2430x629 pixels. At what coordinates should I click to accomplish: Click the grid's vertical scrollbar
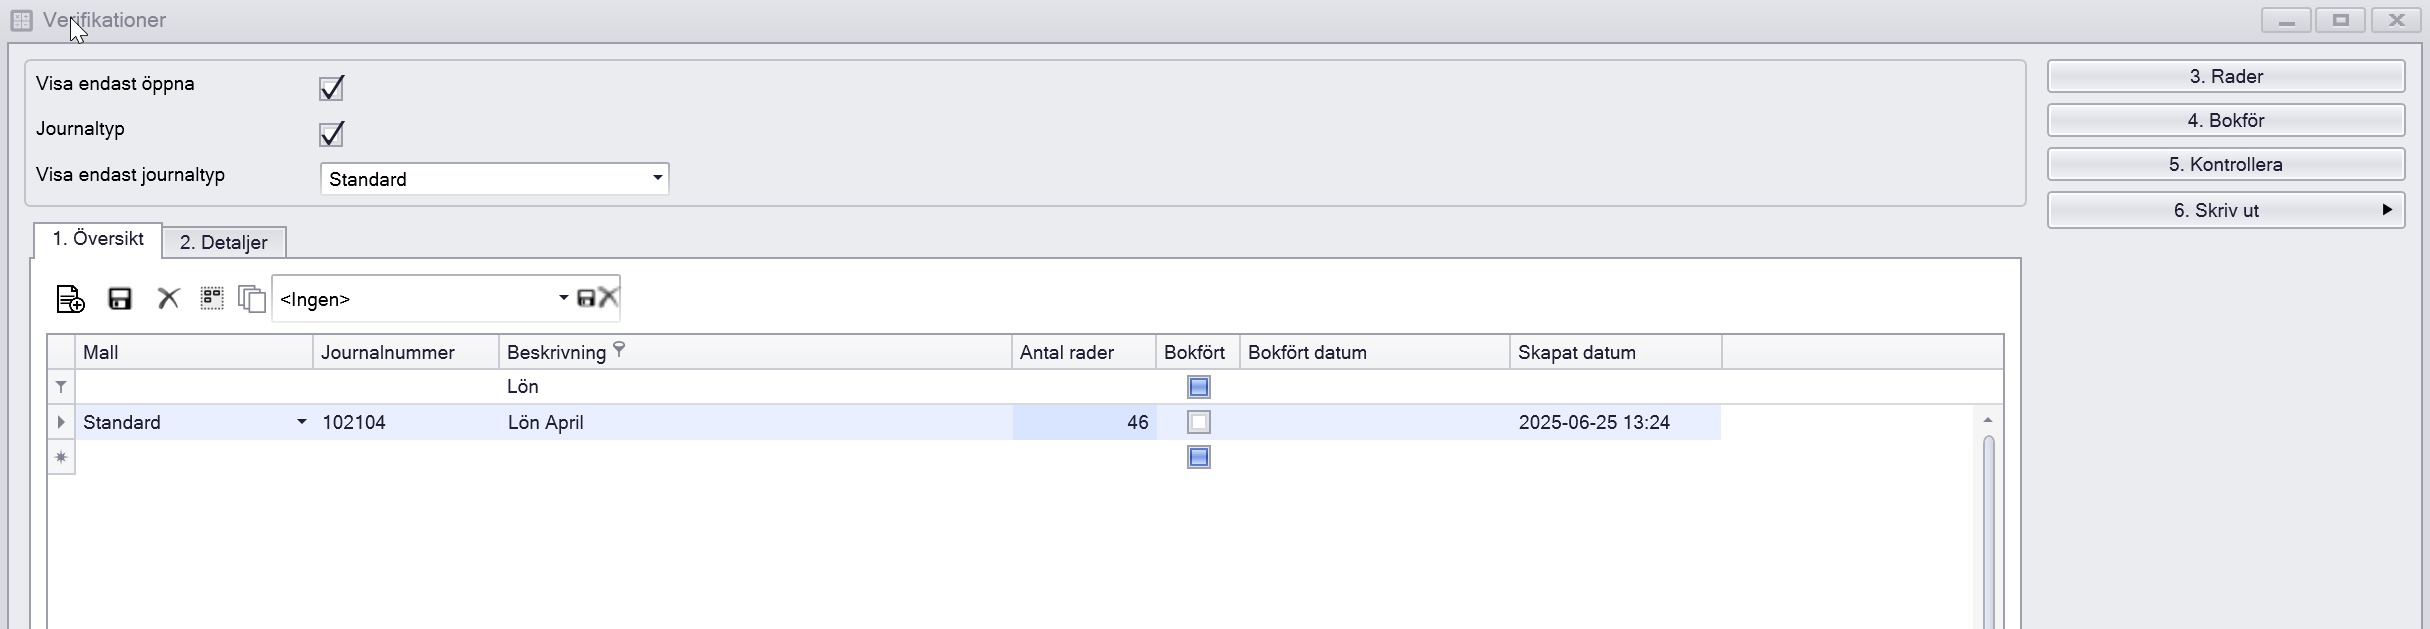point(1988,530)
